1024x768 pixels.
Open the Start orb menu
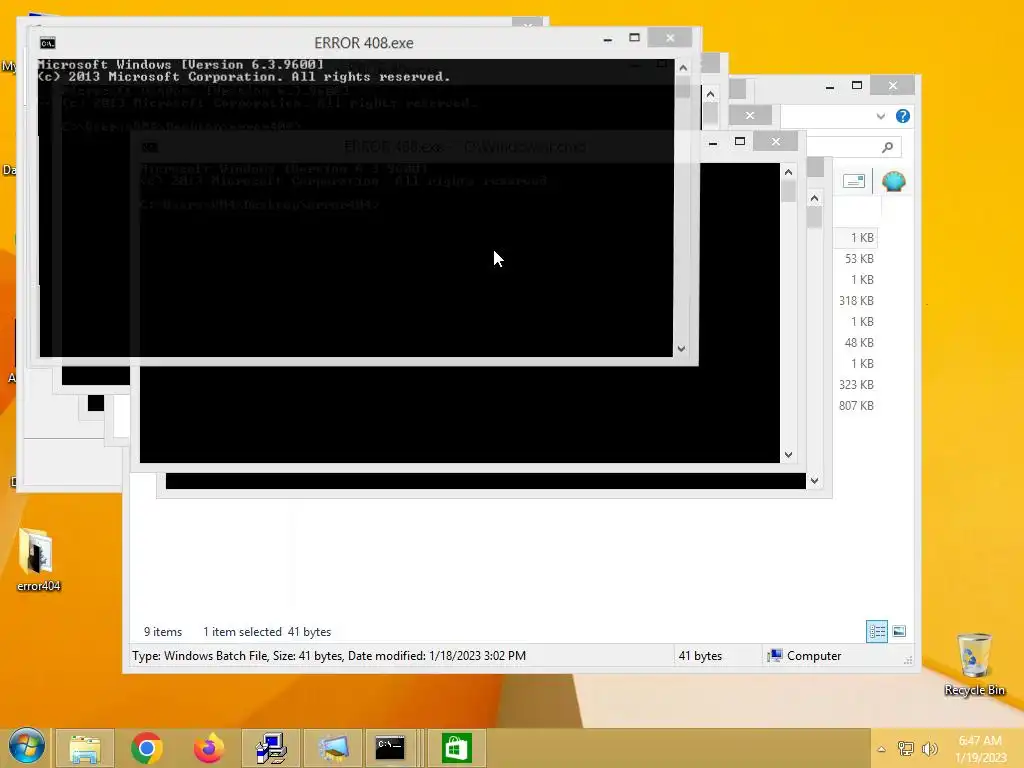point(26,746)
